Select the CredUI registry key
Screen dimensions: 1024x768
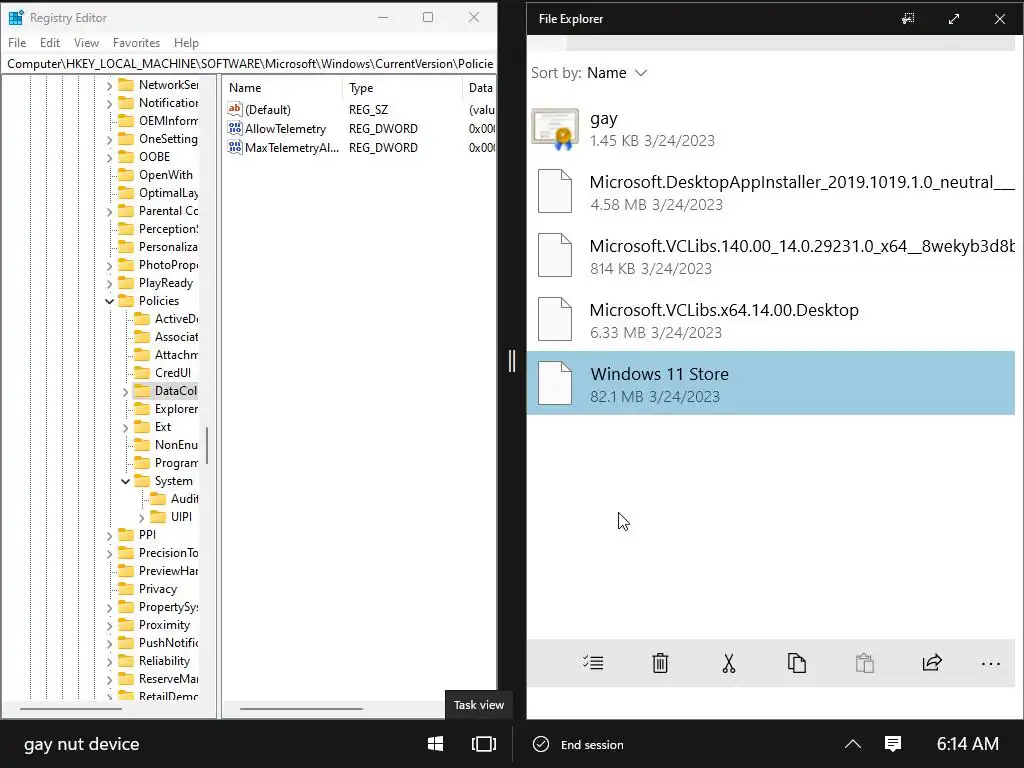[172, 373]
